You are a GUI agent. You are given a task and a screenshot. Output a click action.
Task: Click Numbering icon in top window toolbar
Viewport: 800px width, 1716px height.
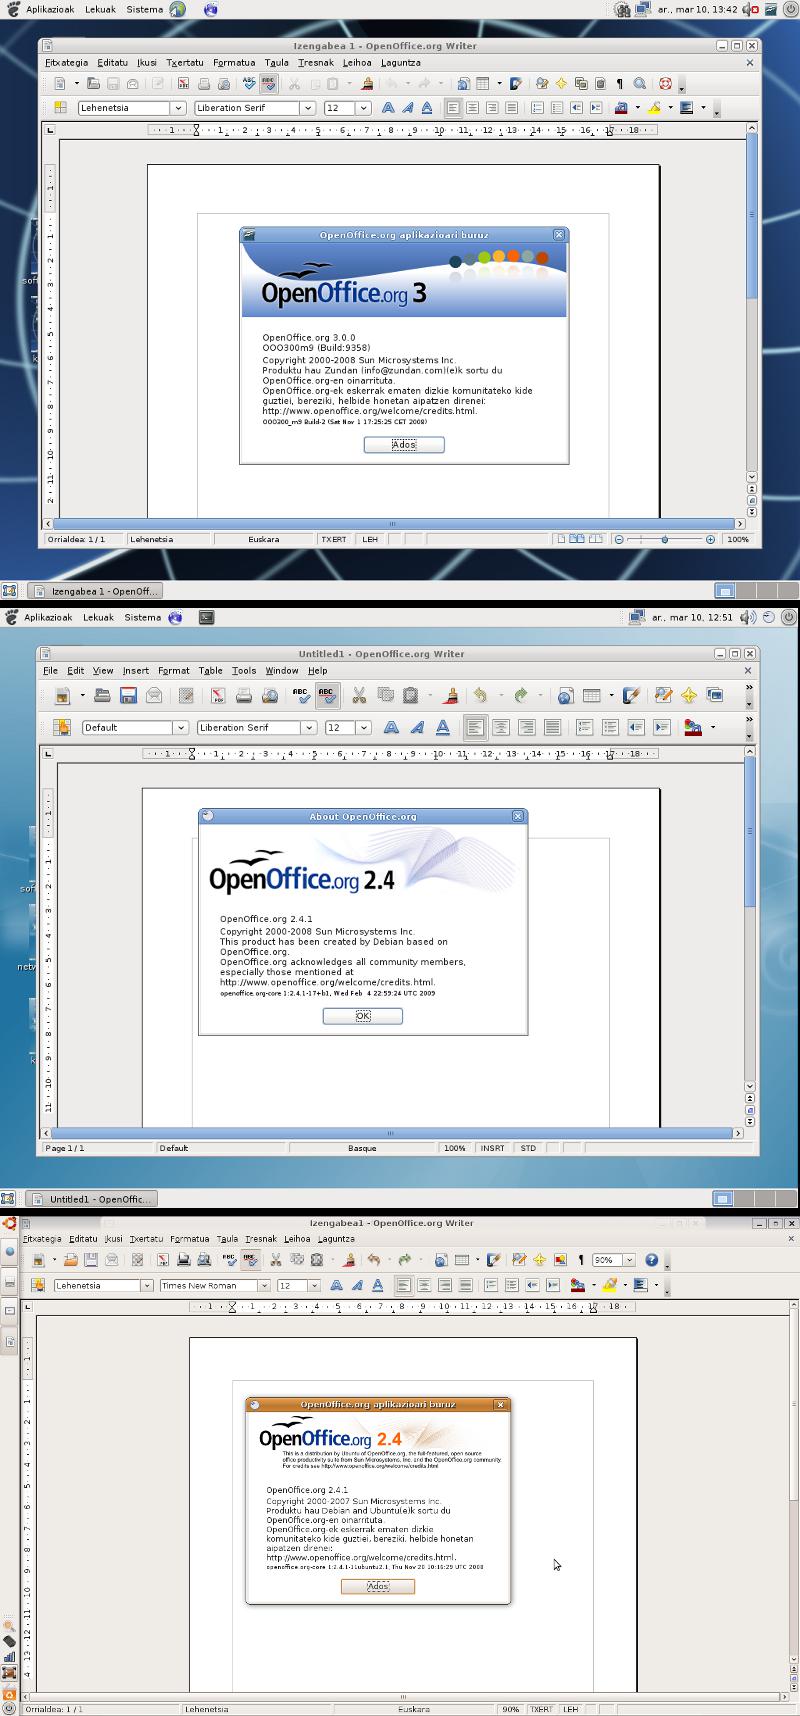(x=538, y=108)
